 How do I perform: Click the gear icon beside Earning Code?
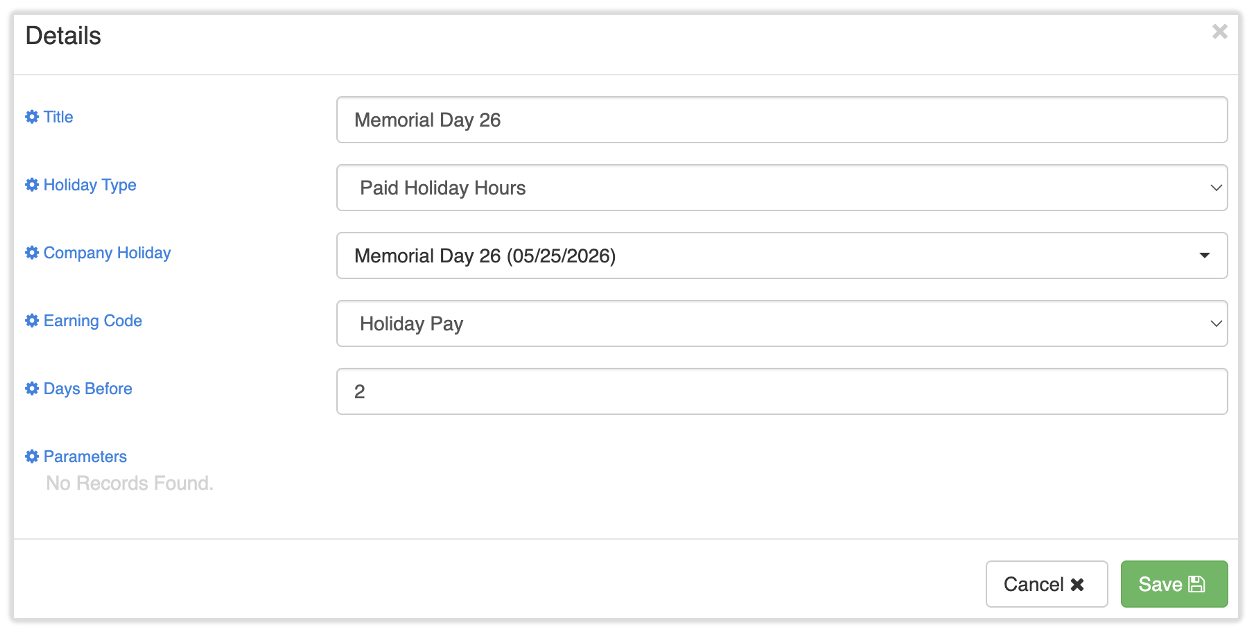pyautogui.click(x=32, y=321)
